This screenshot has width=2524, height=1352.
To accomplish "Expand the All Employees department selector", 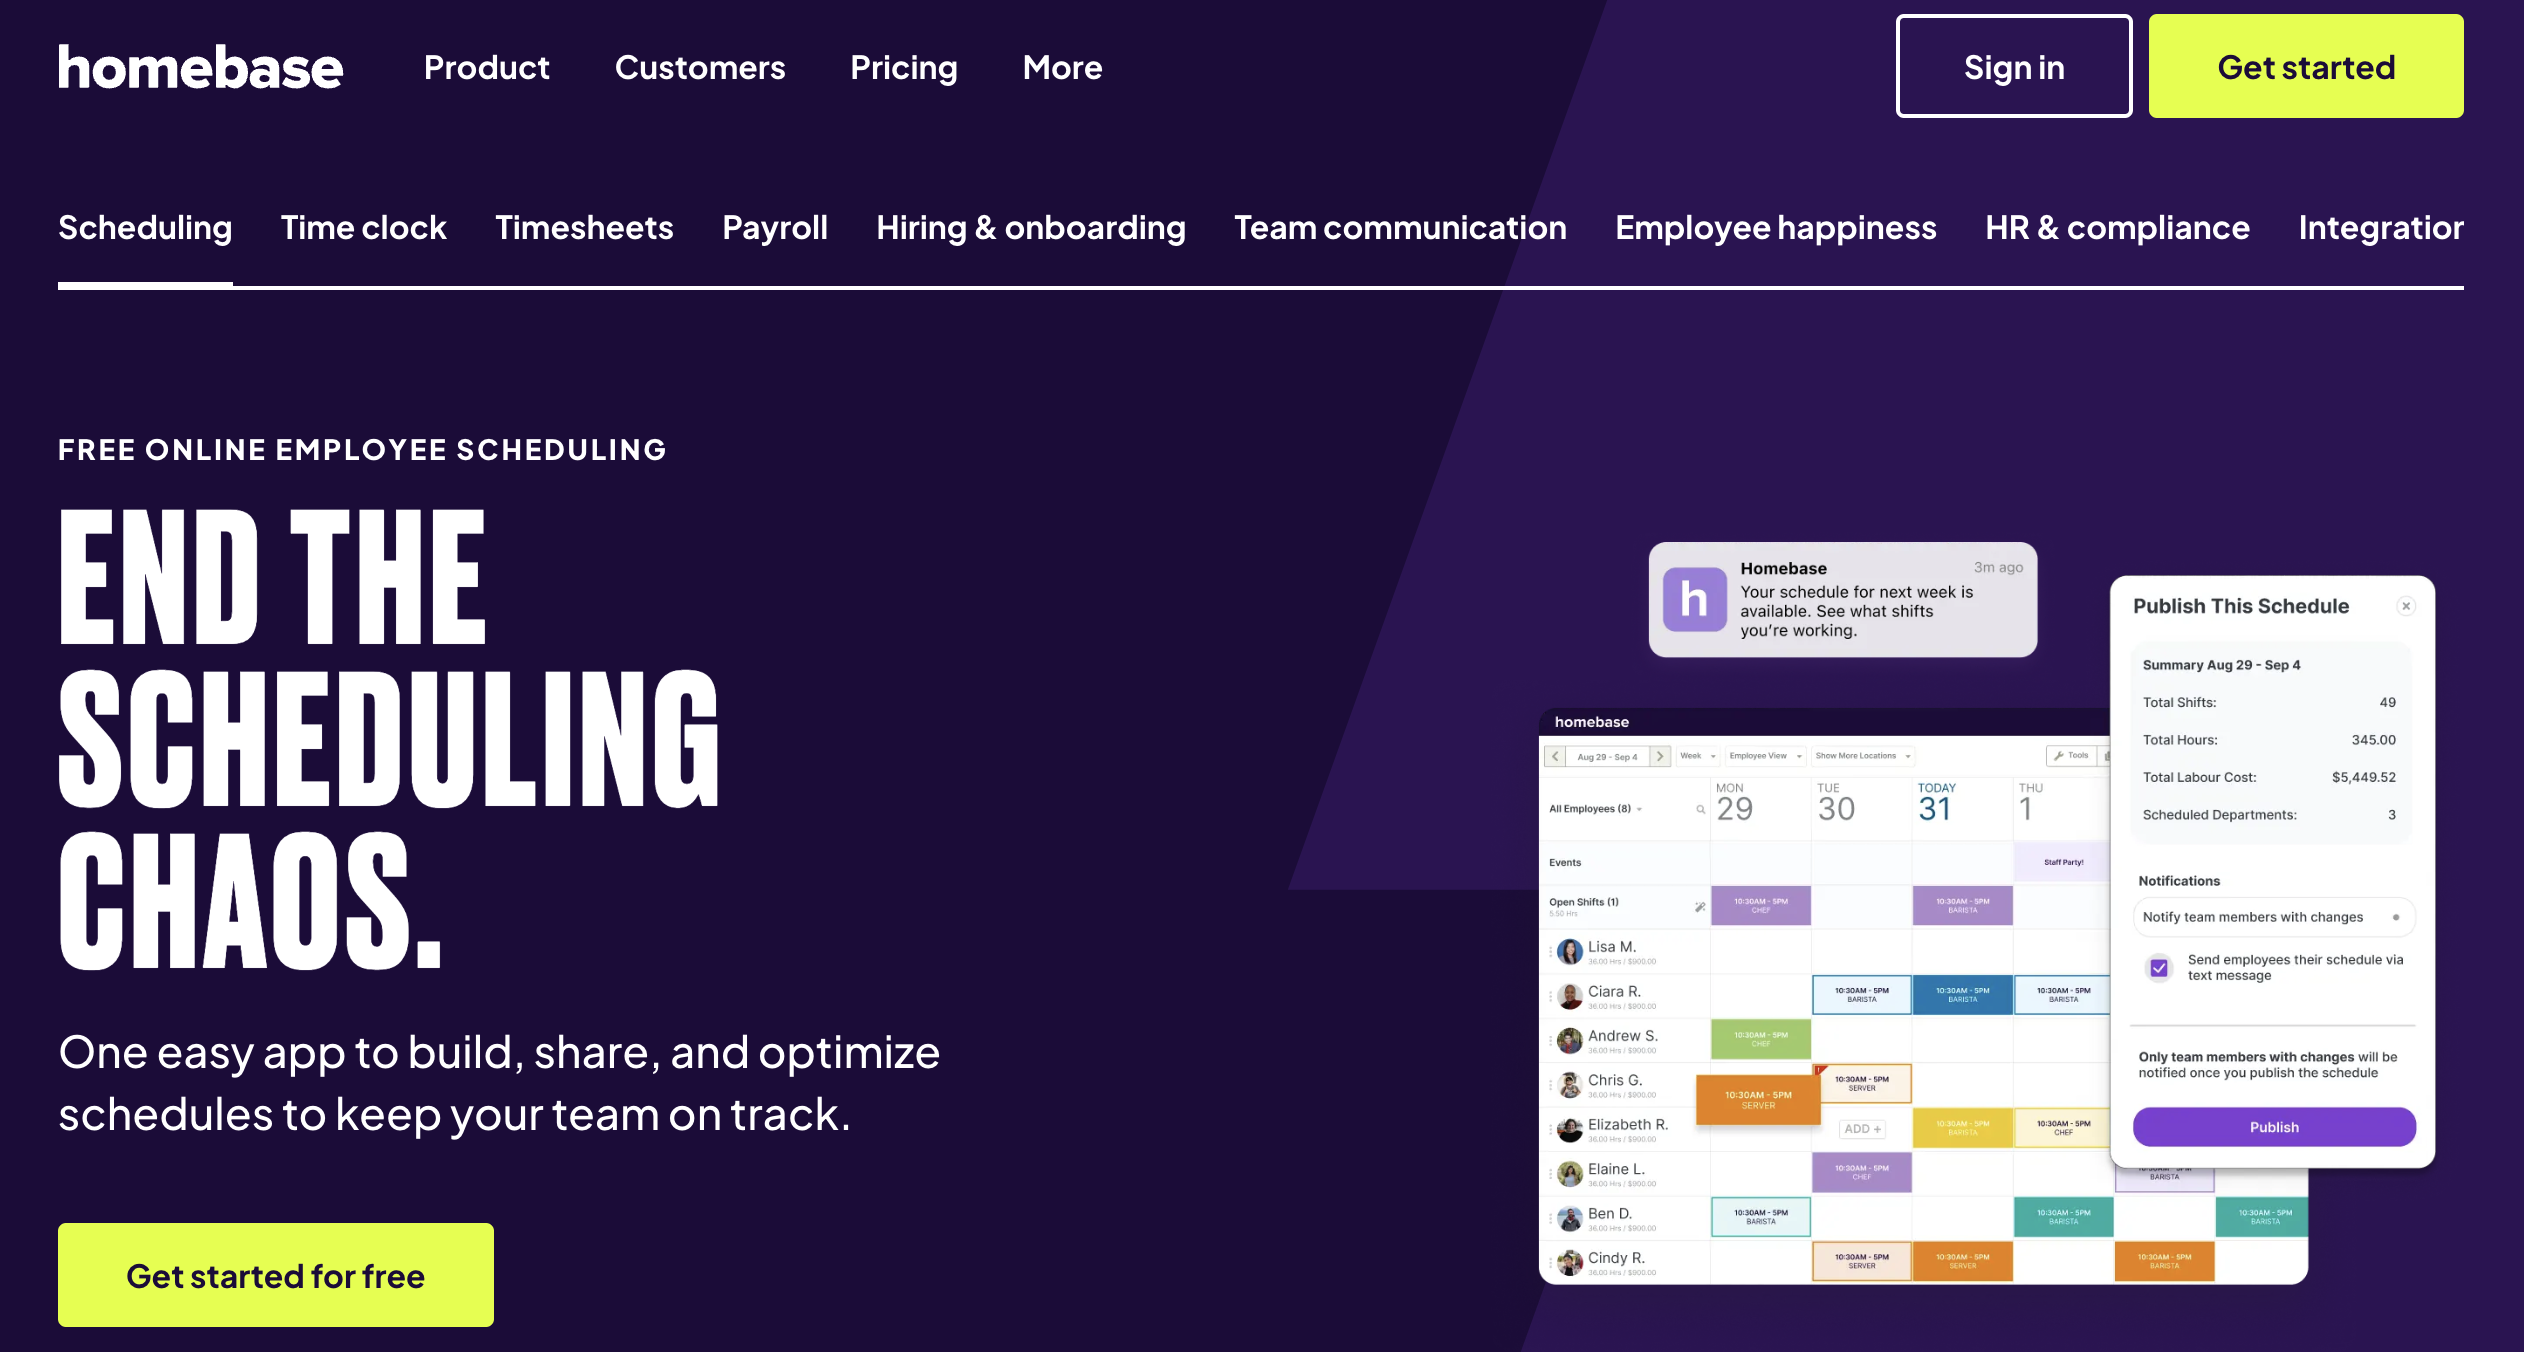I will click(x=1596, y=810).
